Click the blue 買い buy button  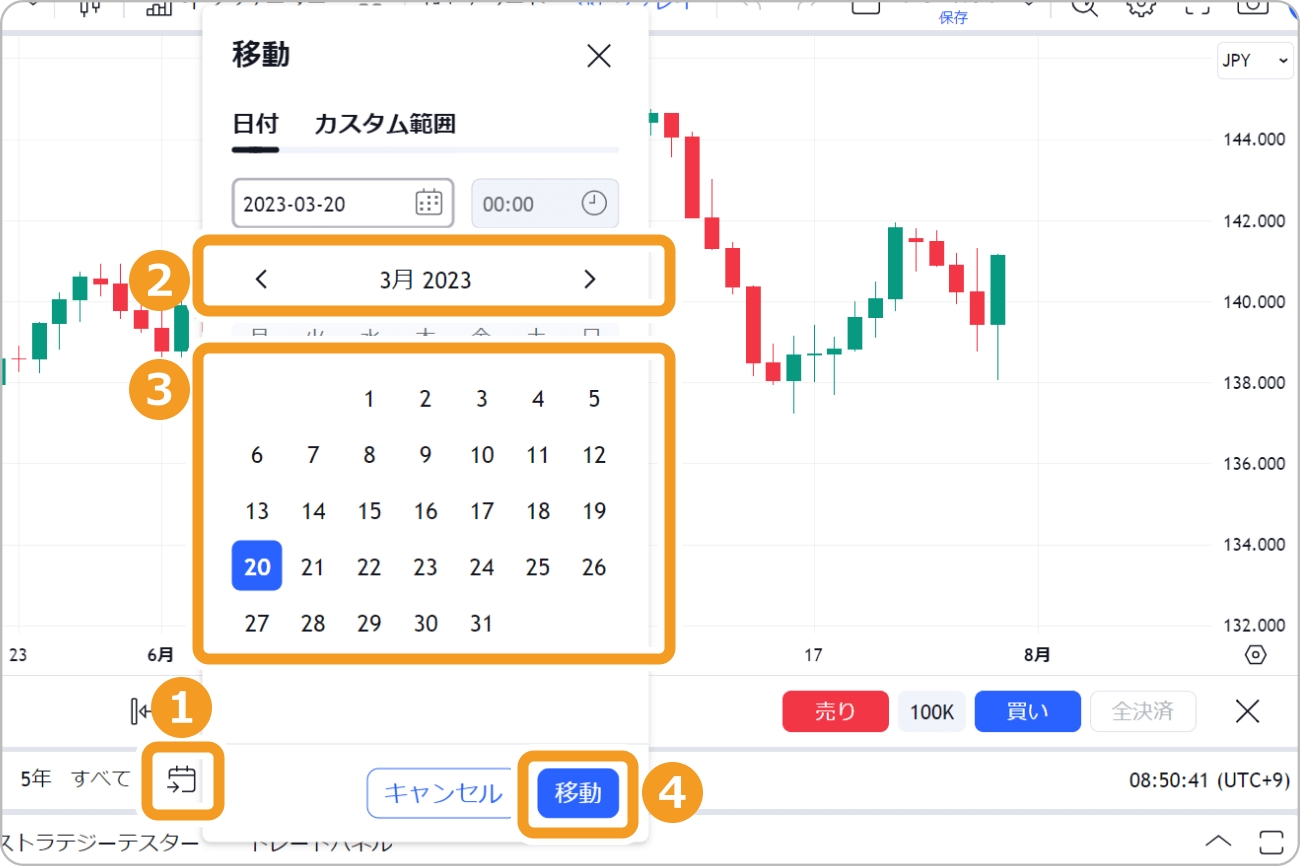coord(1027,712)
